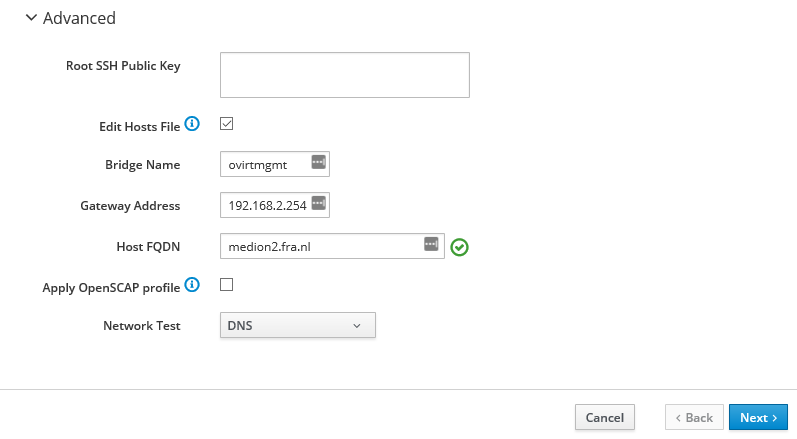
Task: Enable the Apply OpenSCAP profile checkbox
Action: point(226,285)
